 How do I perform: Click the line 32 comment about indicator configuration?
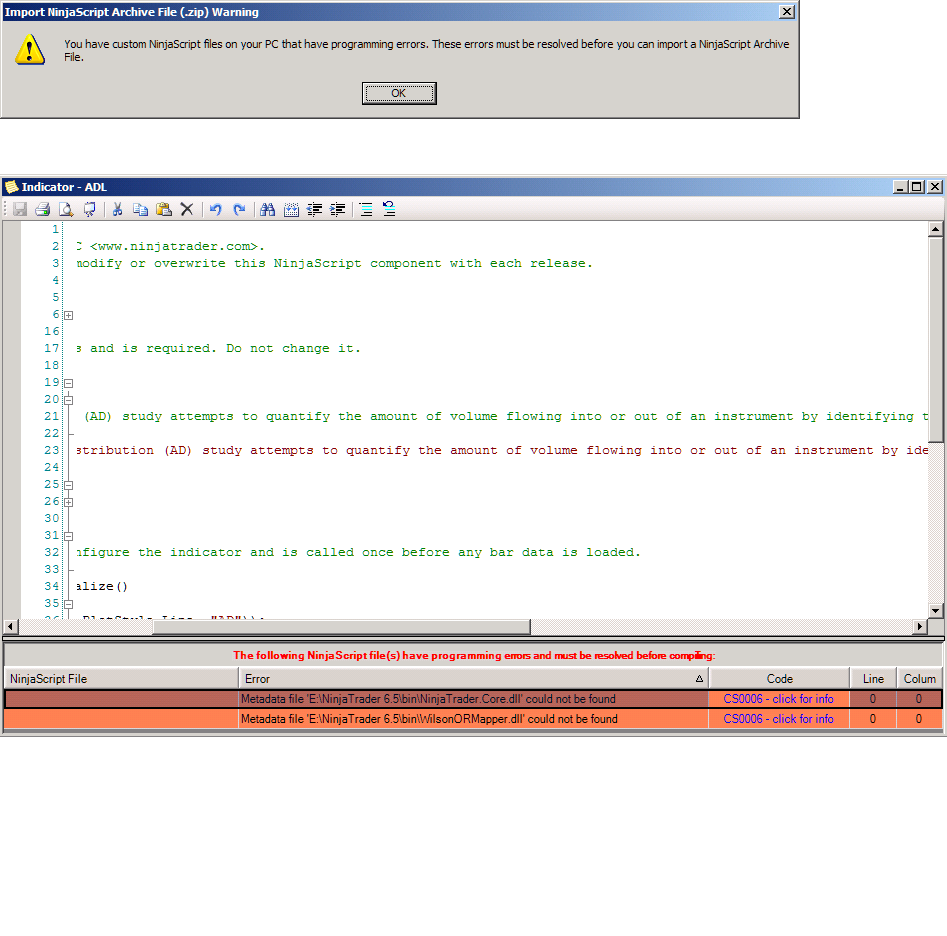pyautogui.click(x=358, y=553)
